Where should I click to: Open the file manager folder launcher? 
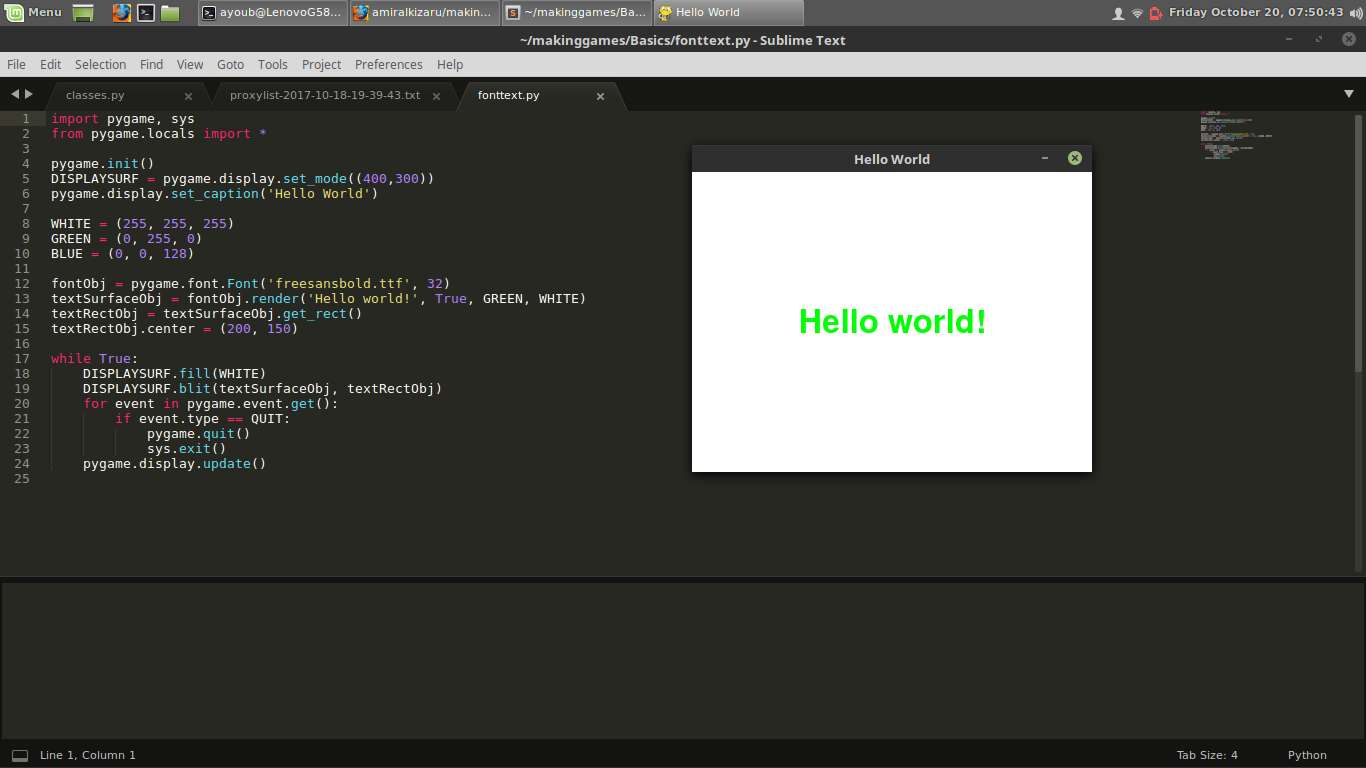(x=170, y=13)
